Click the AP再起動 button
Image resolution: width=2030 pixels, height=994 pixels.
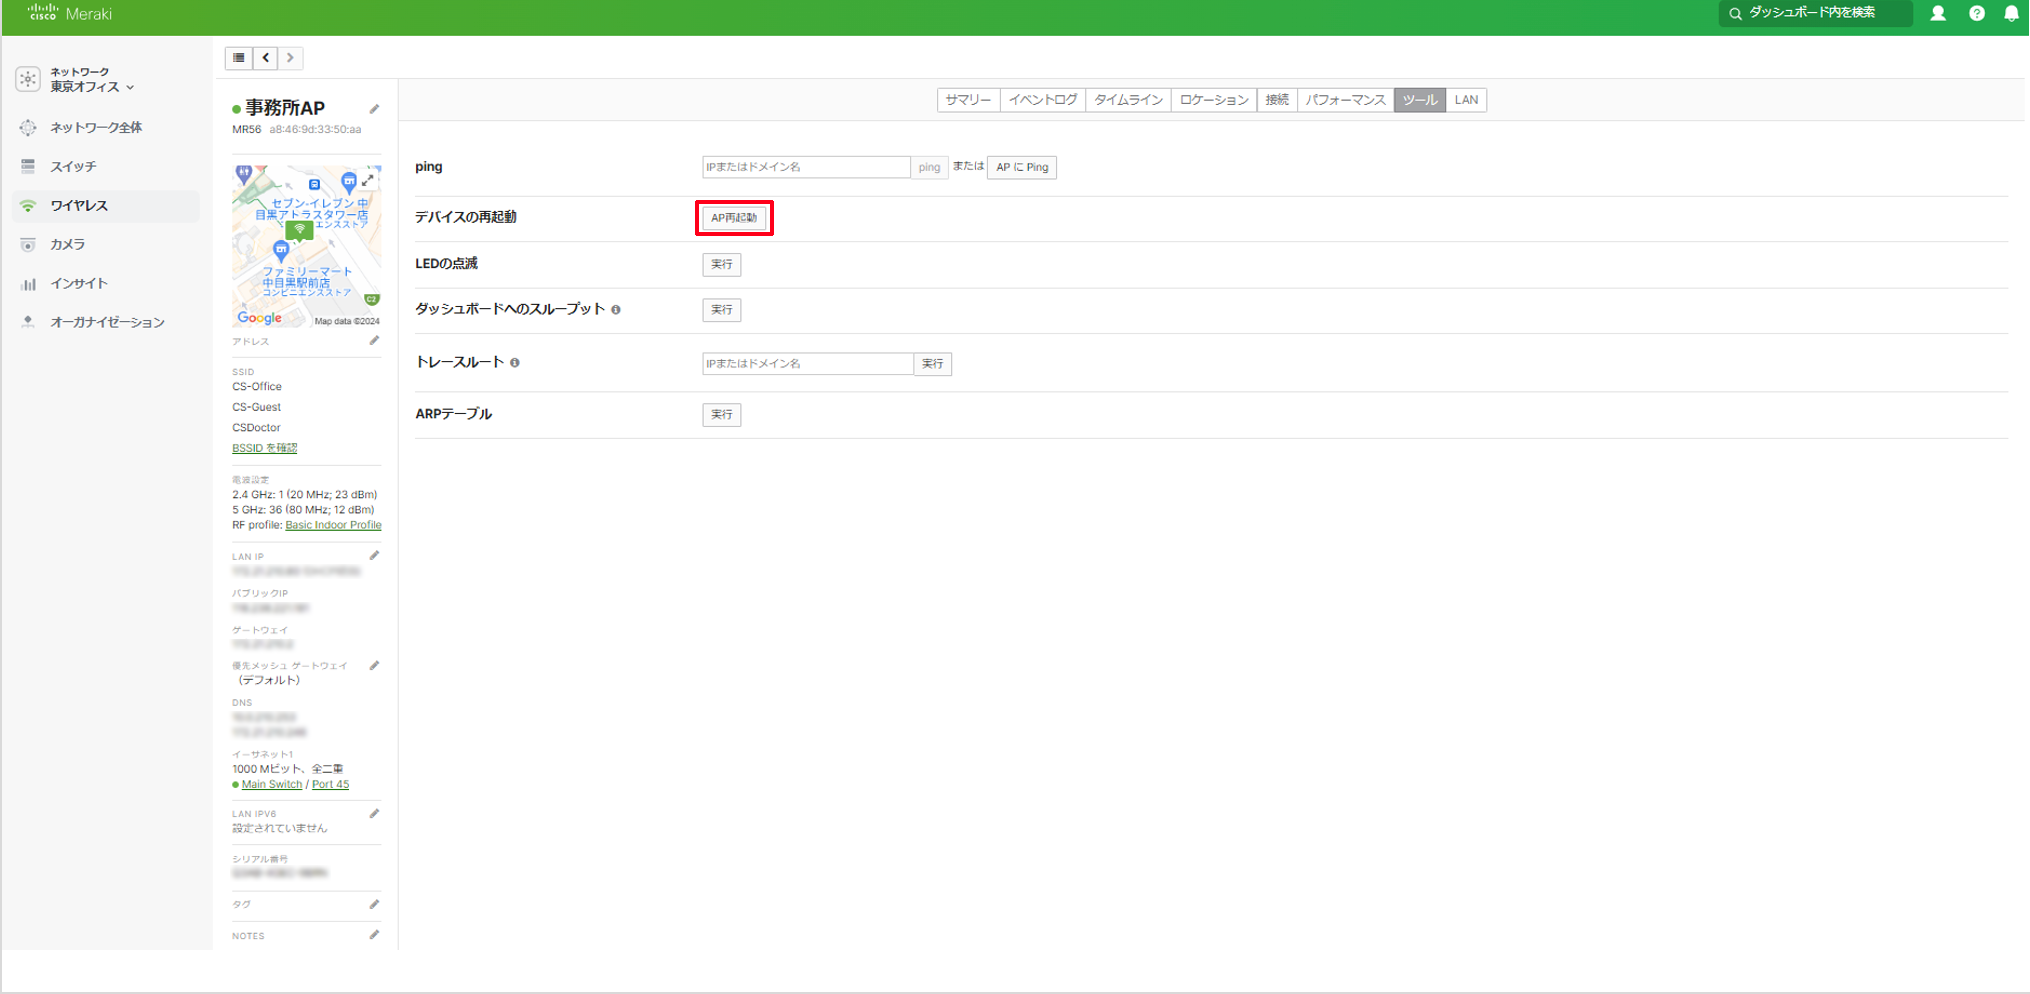coord(734,218)
